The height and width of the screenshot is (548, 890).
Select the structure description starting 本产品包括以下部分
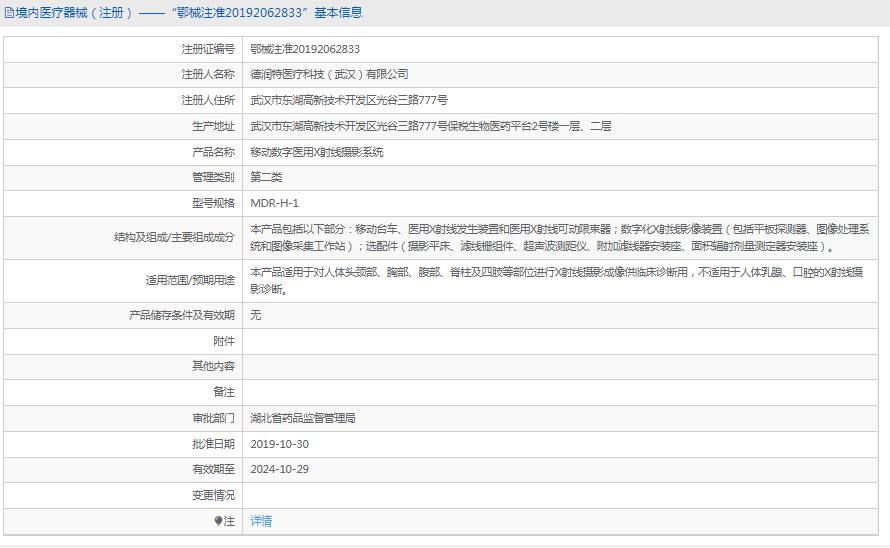coord(560,237)
